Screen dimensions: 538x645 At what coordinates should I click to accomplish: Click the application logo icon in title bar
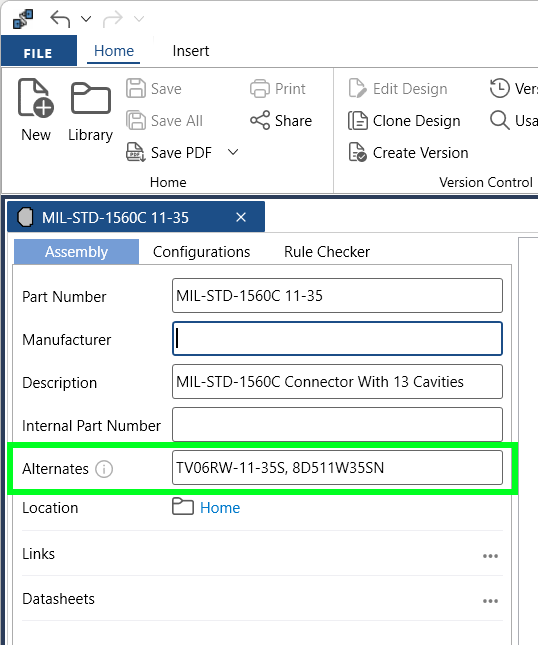tap(23, 19)
